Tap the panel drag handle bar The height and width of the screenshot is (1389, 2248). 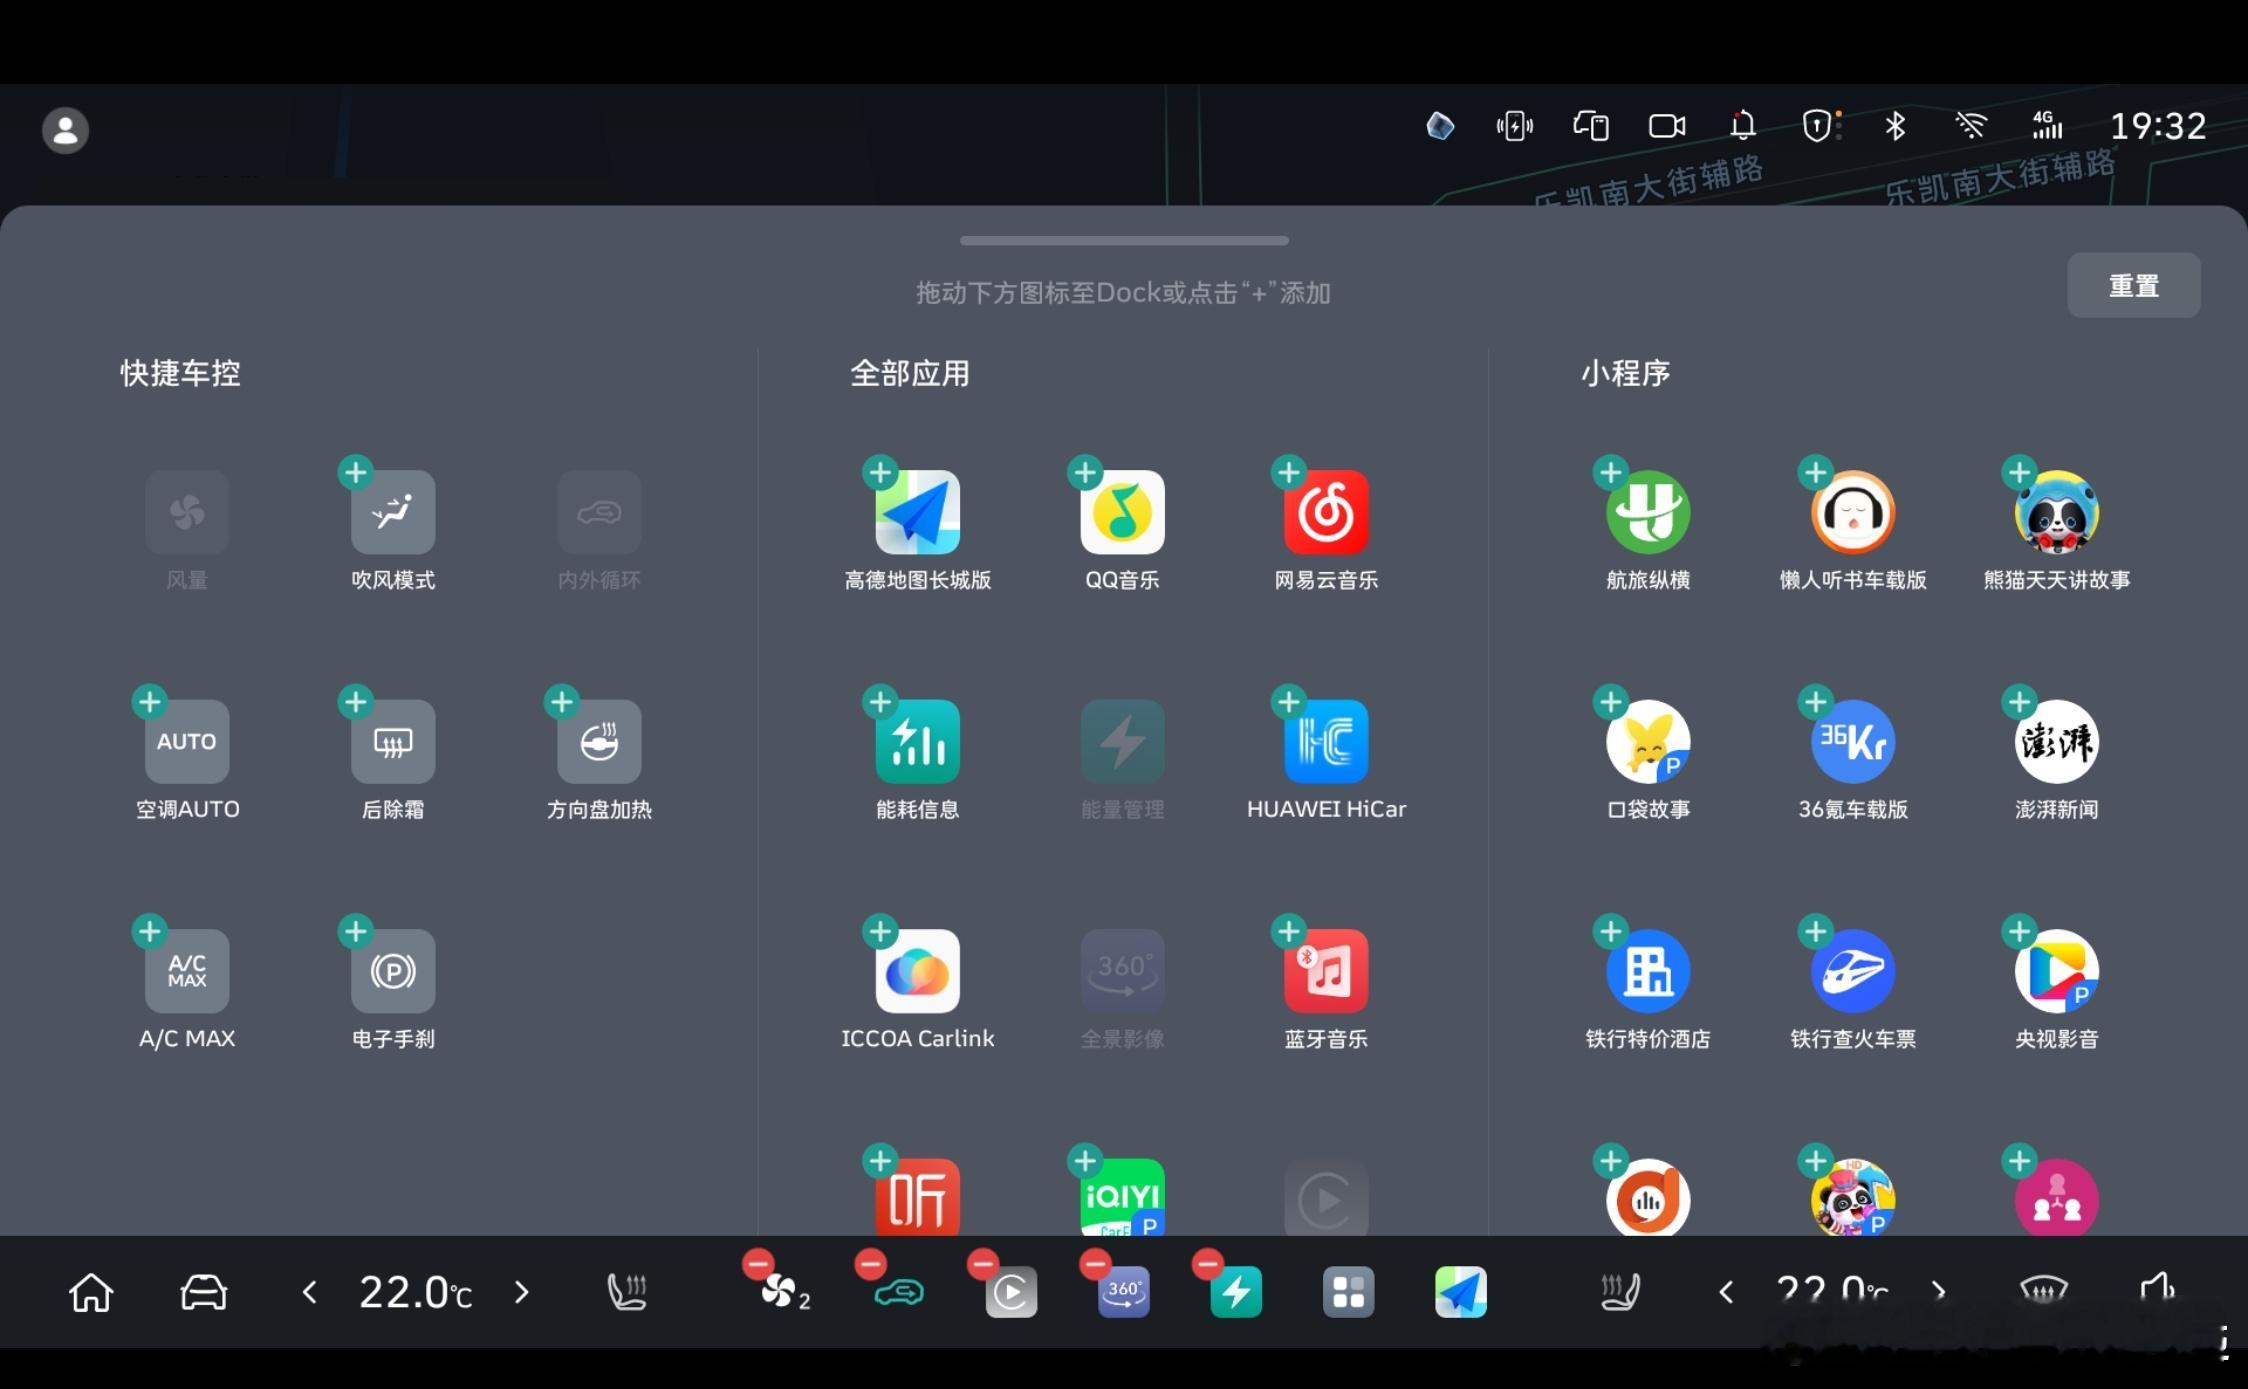click(x=1124, y=241)
